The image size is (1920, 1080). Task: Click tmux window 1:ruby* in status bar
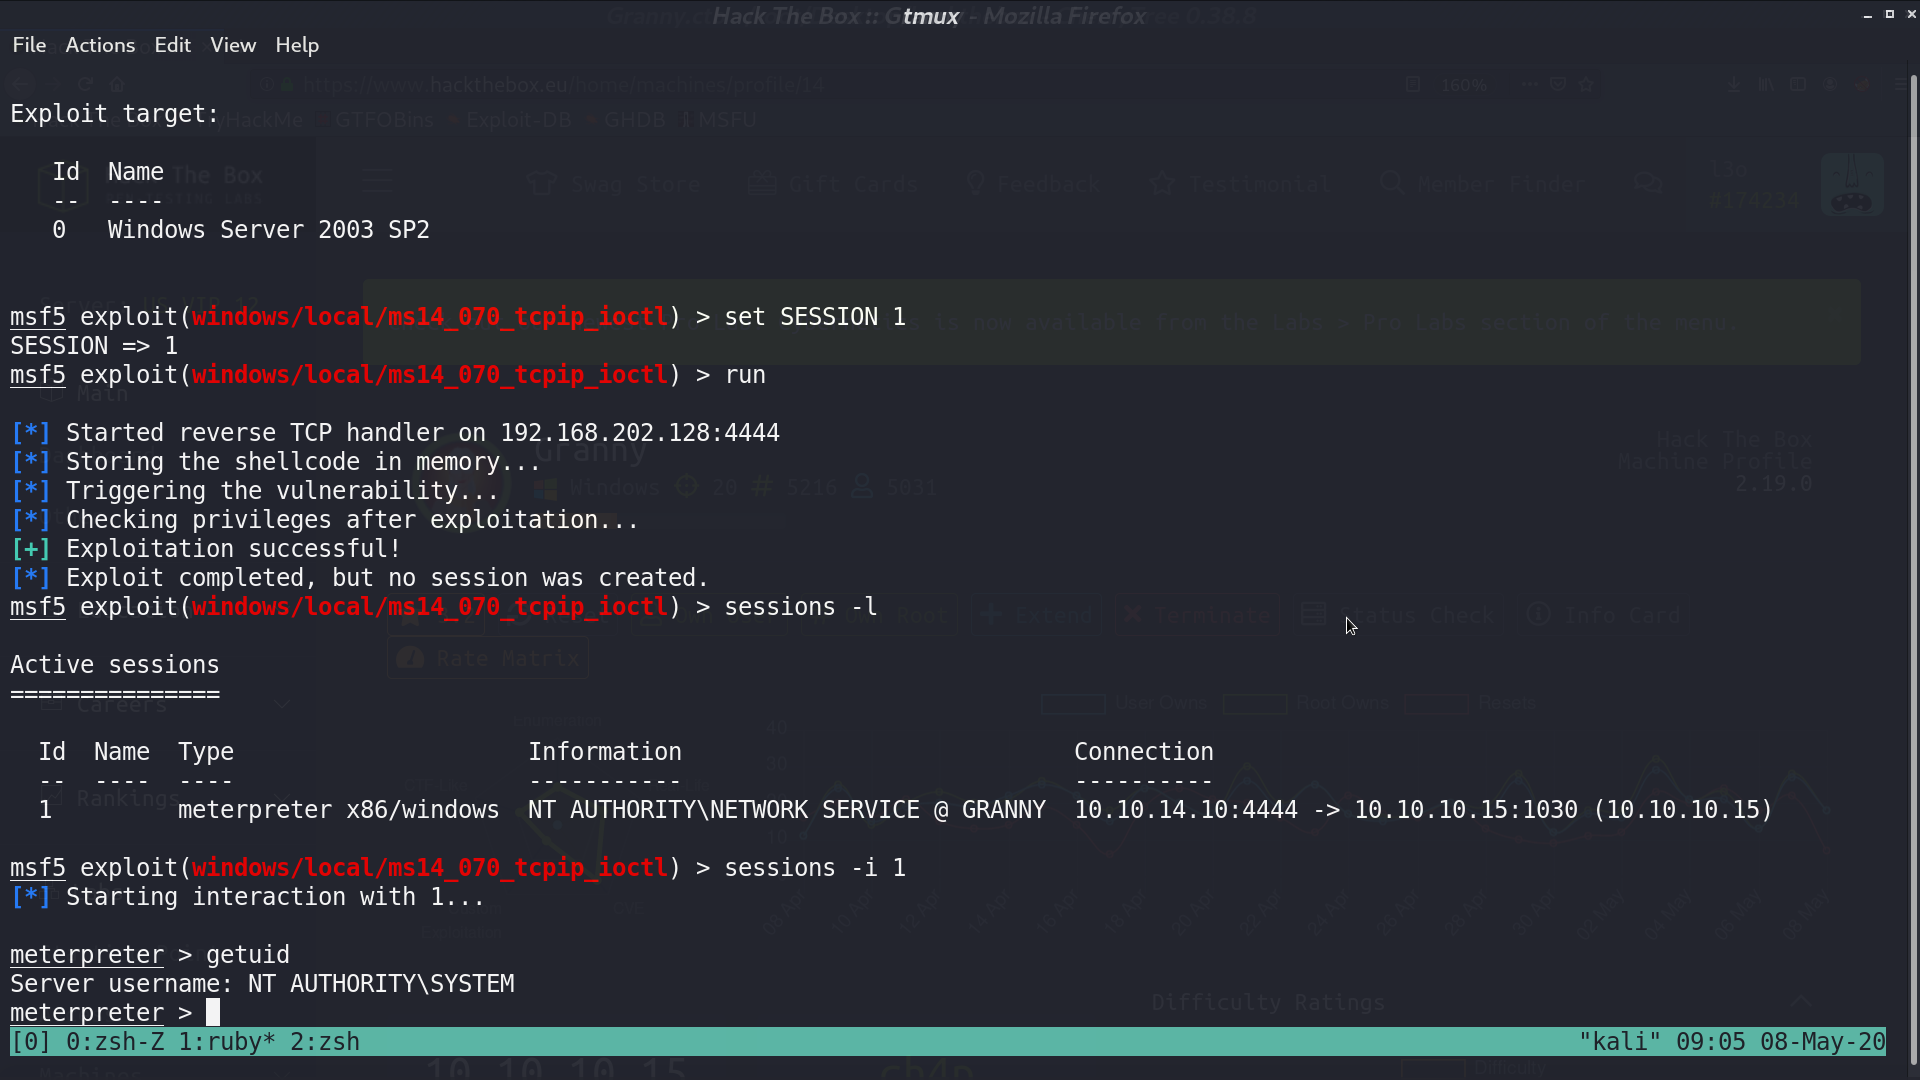point(226,1042)
